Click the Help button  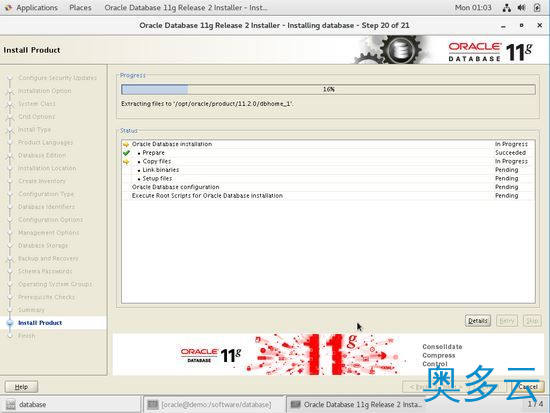tap(21, 387)
